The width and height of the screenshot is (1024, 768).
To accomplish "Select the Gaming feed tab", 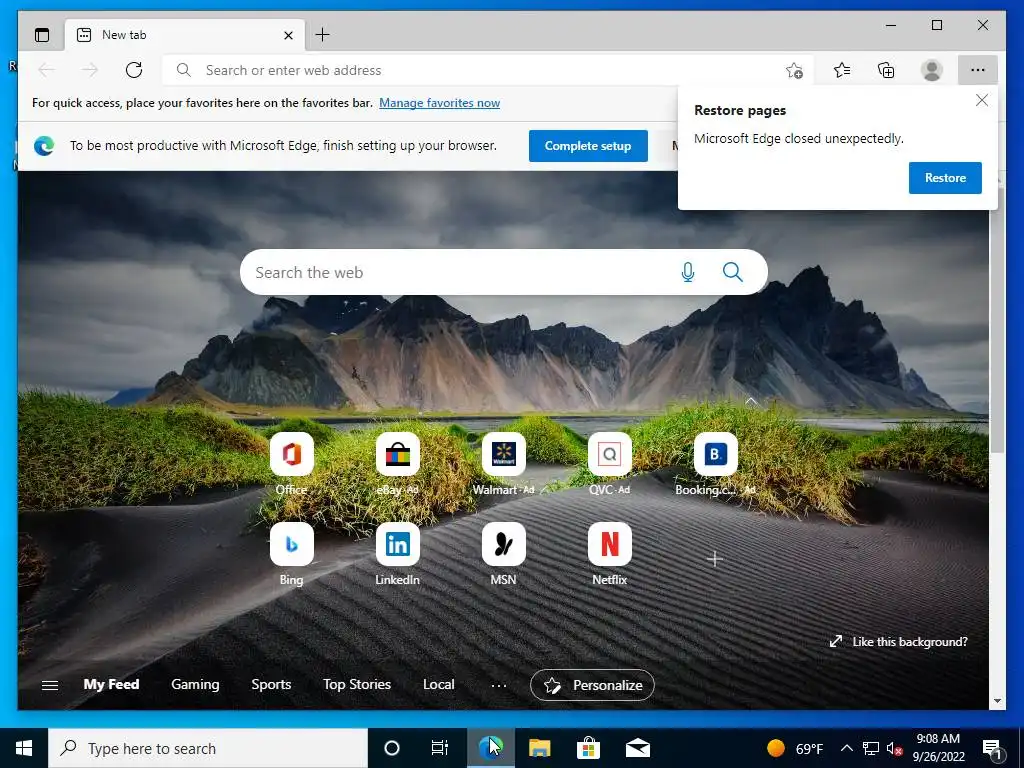I will 195,684.
